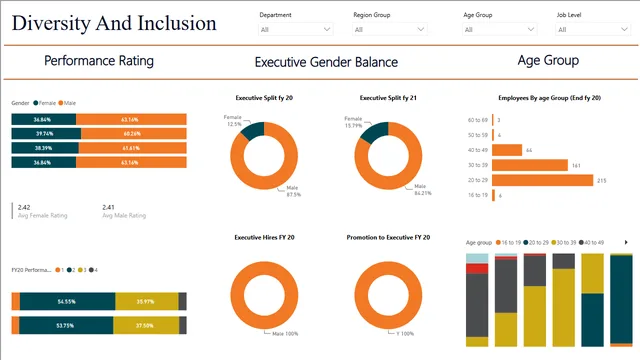Click the Male 100% donut label

click(285, 334)
